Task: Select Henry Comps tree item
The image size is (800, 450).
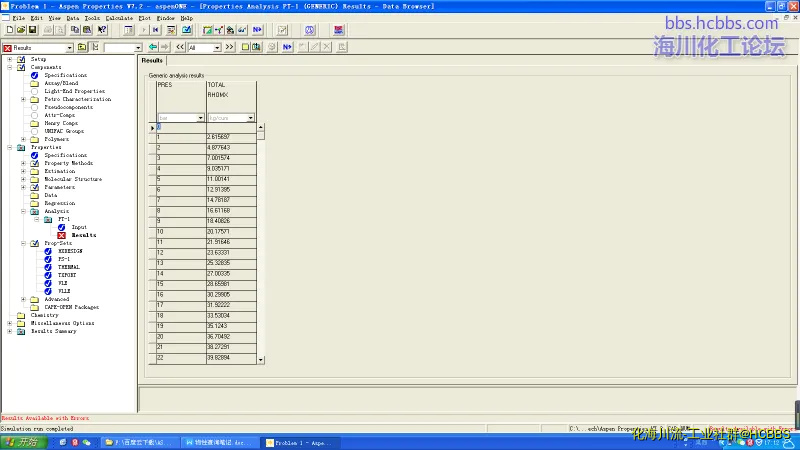Action: point(61,123)
